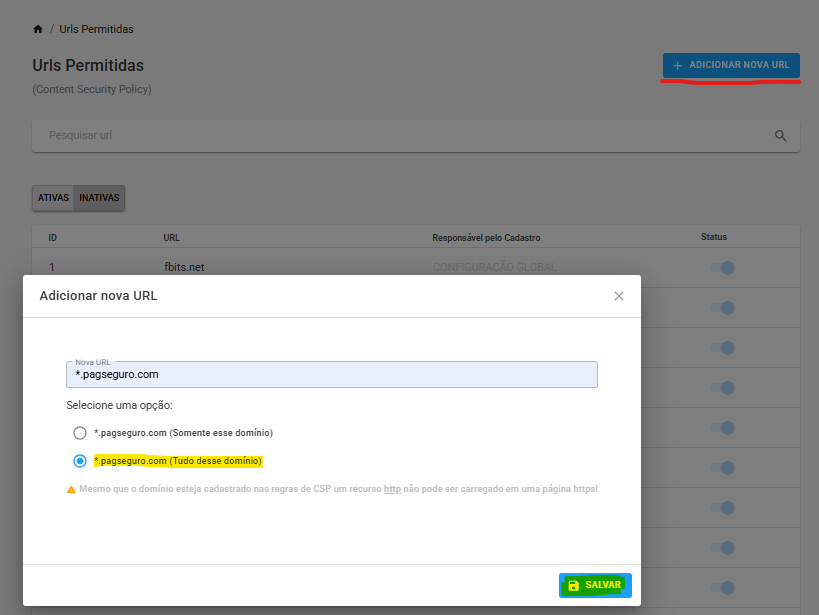819x615 pixels.
Task: Click the home breadcrumb icon
Action: coord(38,29)
